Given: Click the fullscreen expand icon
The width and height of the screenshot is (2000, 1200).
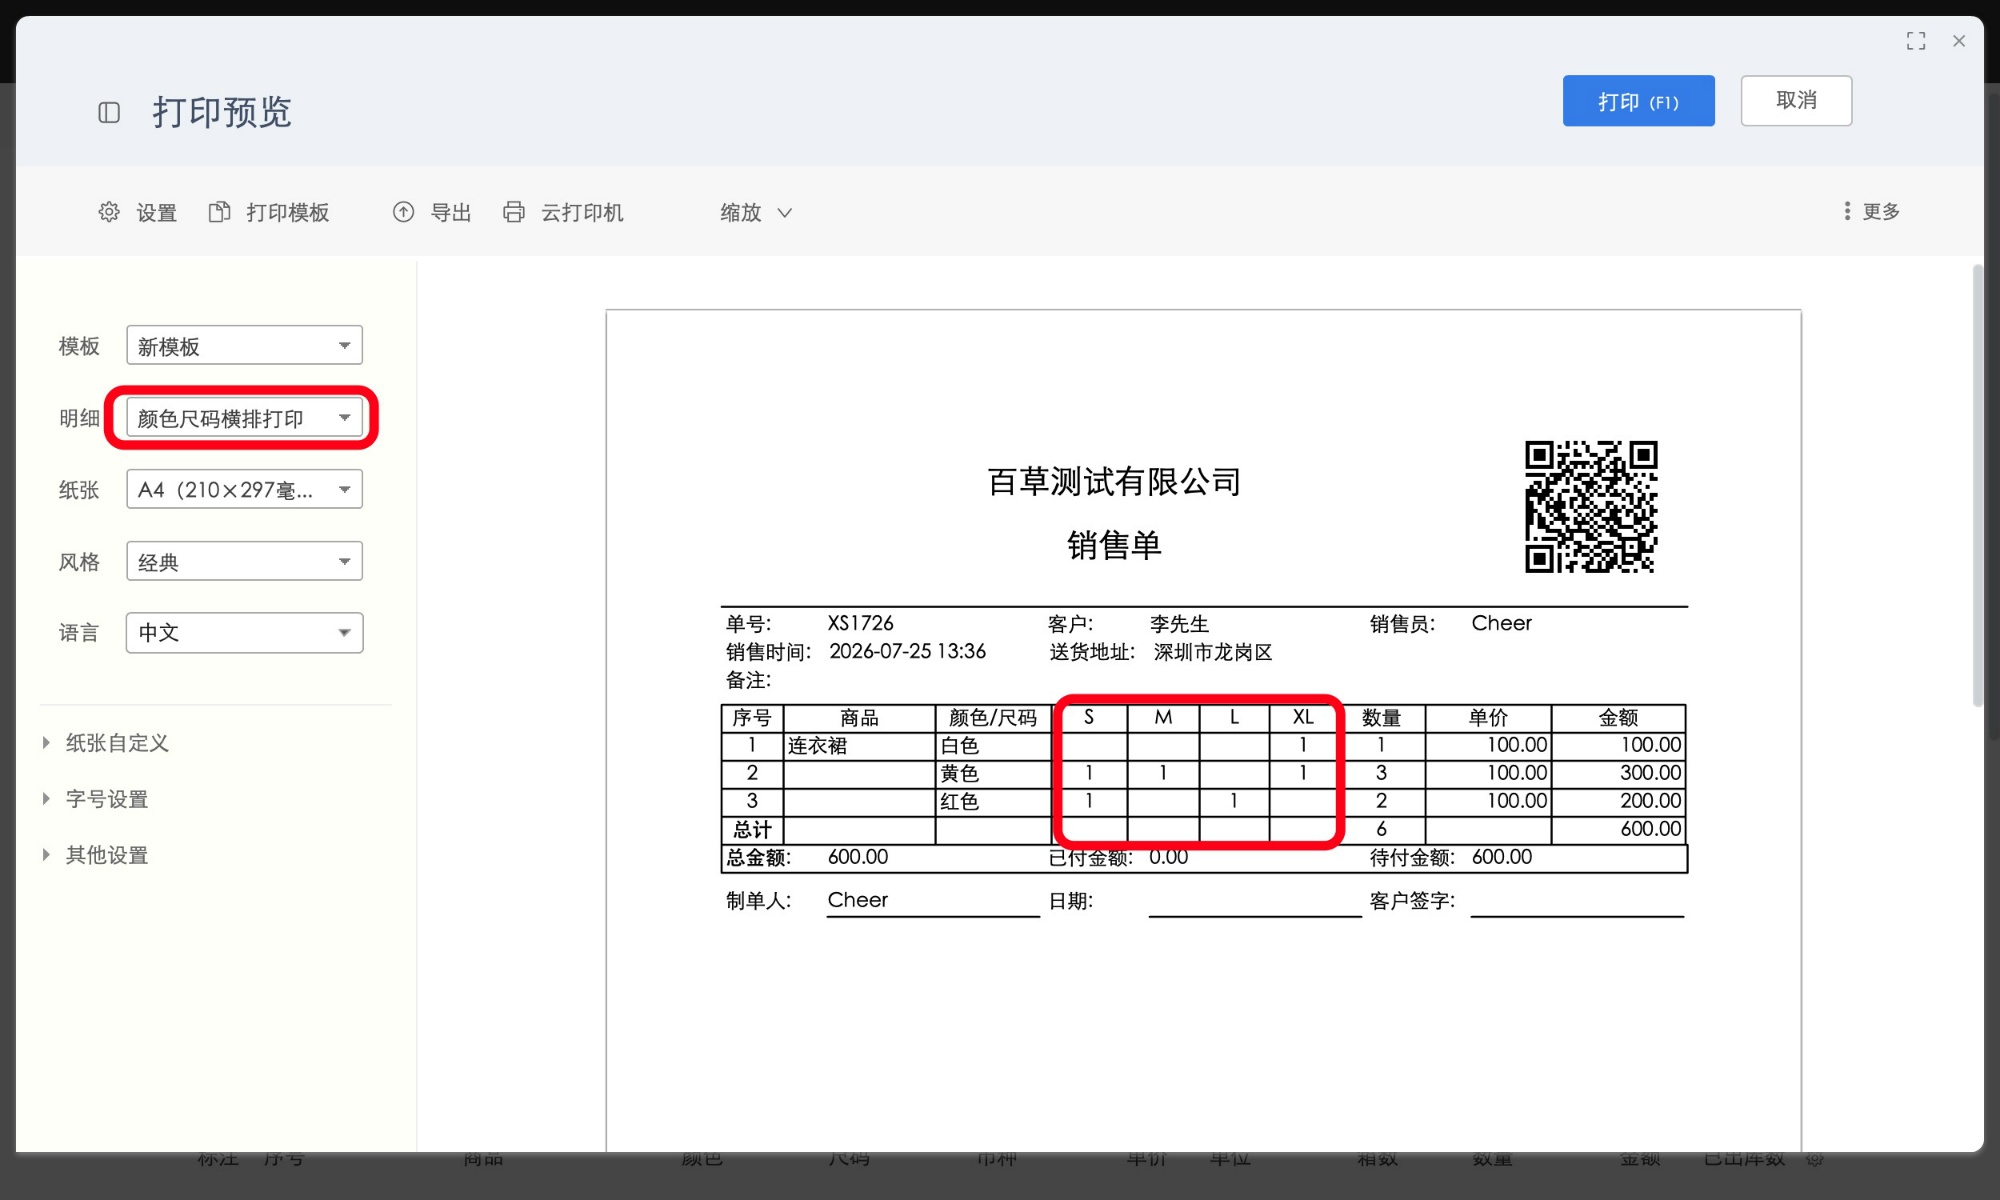Looking at the screenshot, I should (1916, 41).
